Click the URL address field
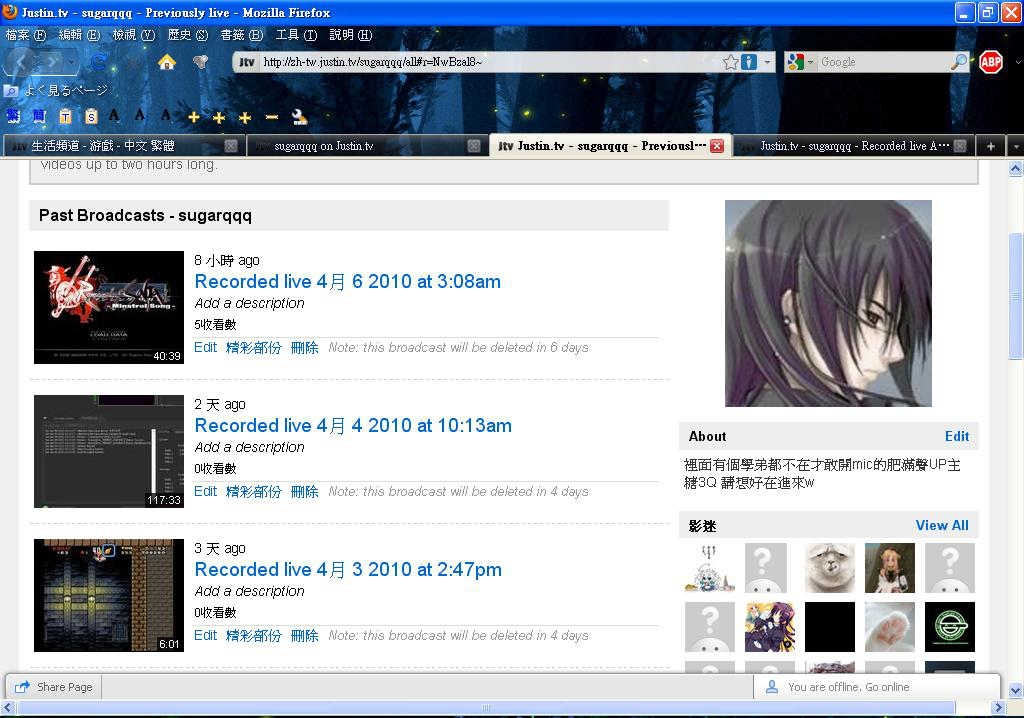1024x718 pixels. (490, 62)
